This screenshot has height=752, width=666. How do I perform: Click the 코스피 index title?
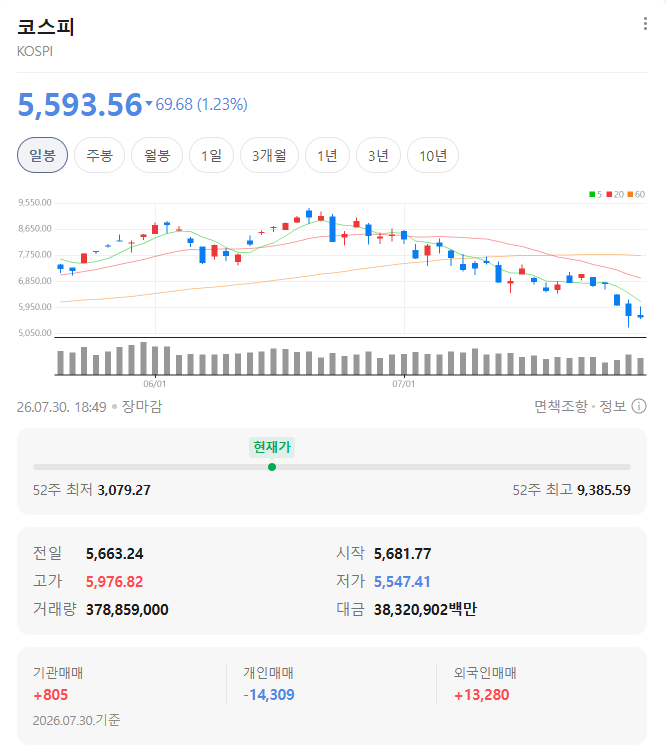46,27
